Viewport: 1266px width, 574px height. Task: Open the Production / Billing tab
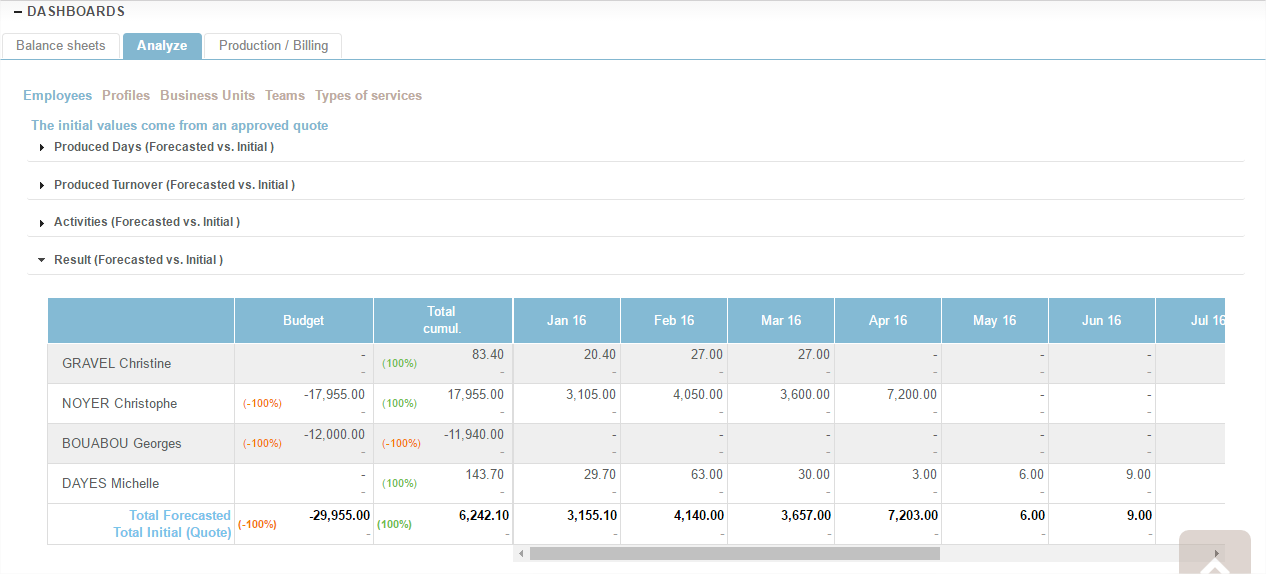(273, 46)
